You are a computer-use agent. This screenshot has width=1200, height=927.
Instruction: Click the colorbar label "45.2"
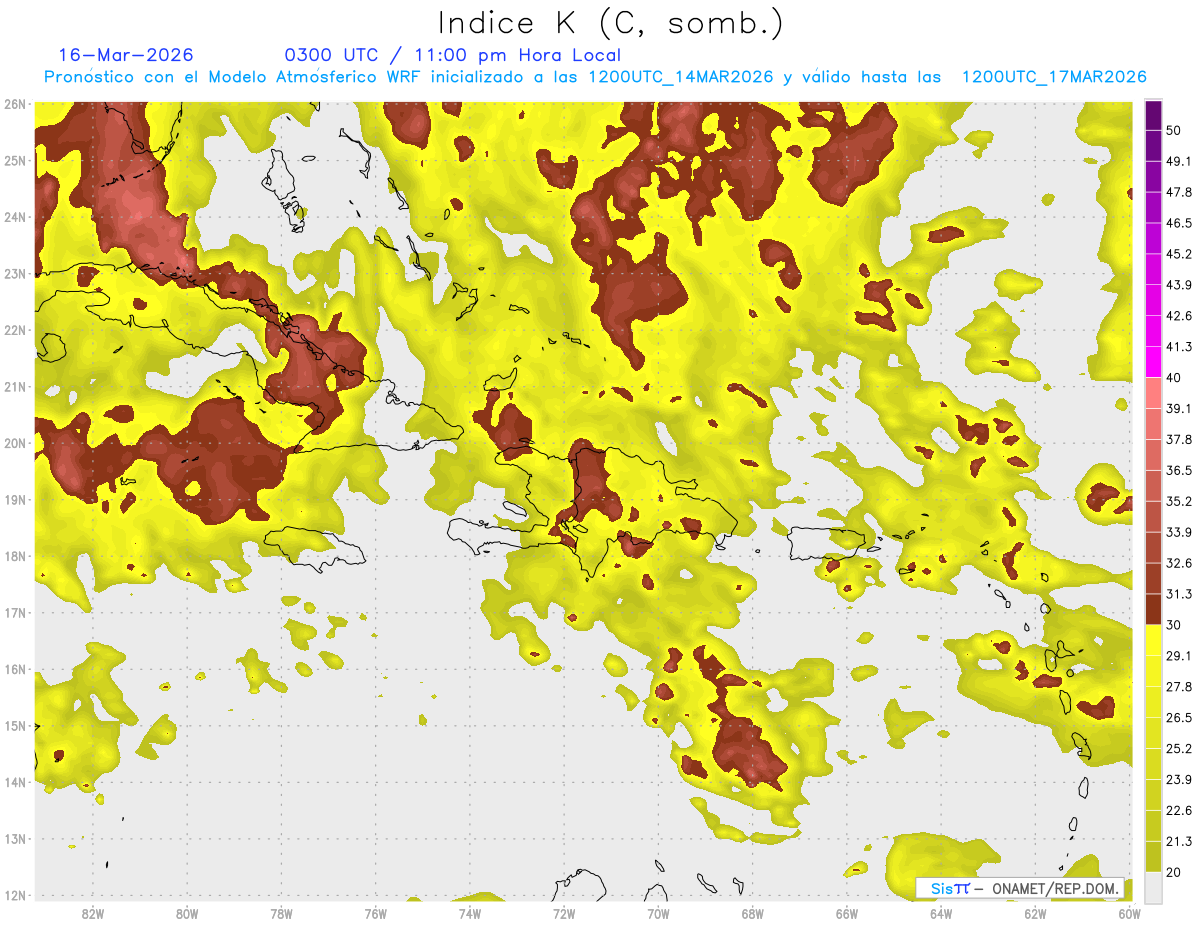pyautogui.click(x=1179, y=254)
